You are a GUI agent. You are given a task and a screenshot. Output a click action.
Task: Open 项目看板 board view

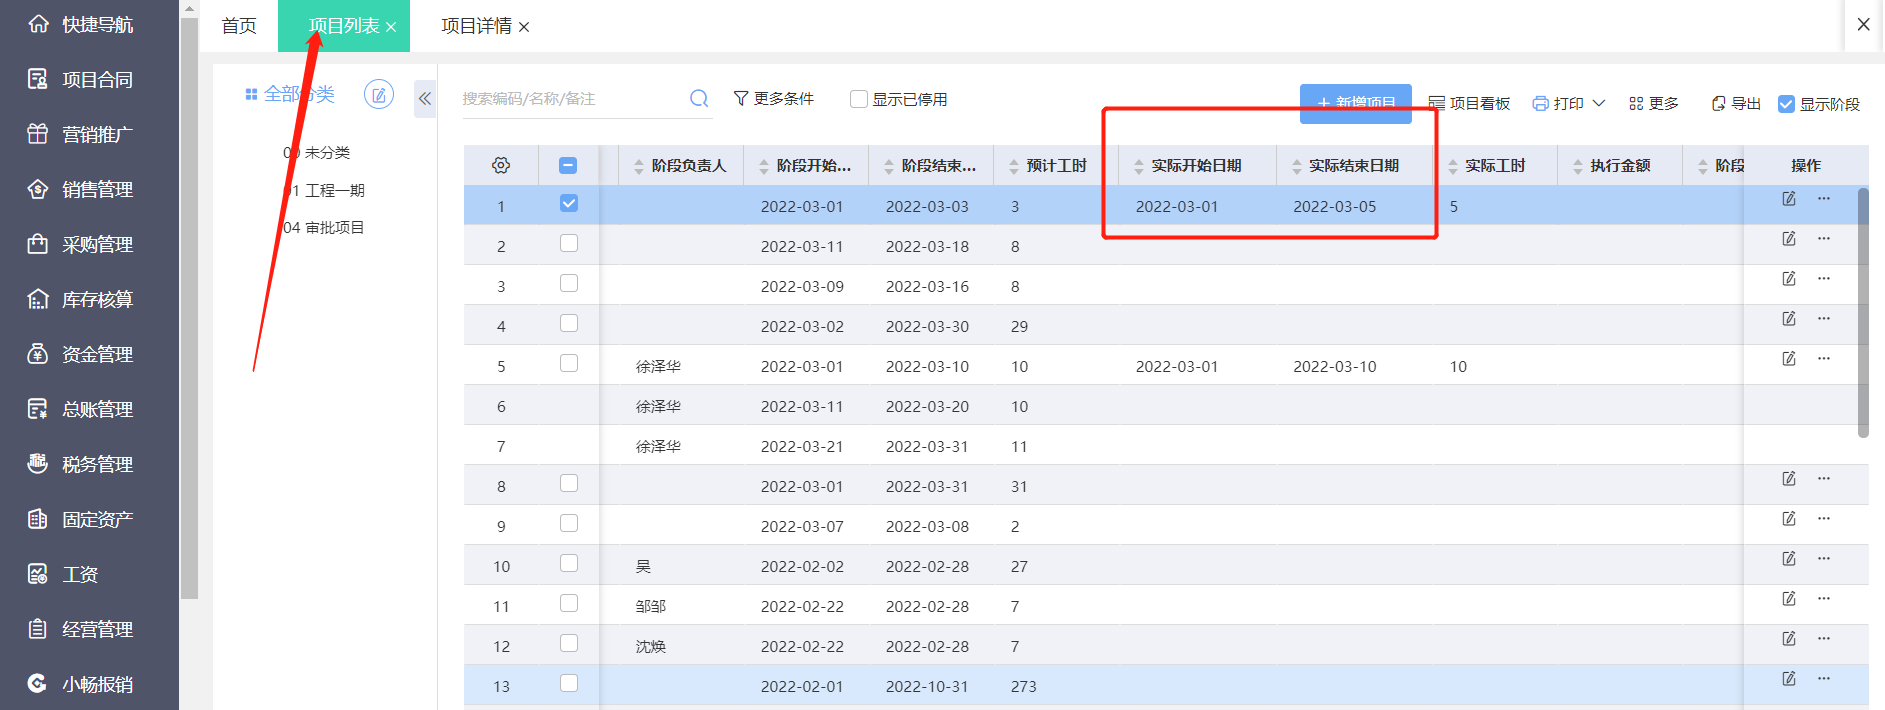tap(1469, 104)
